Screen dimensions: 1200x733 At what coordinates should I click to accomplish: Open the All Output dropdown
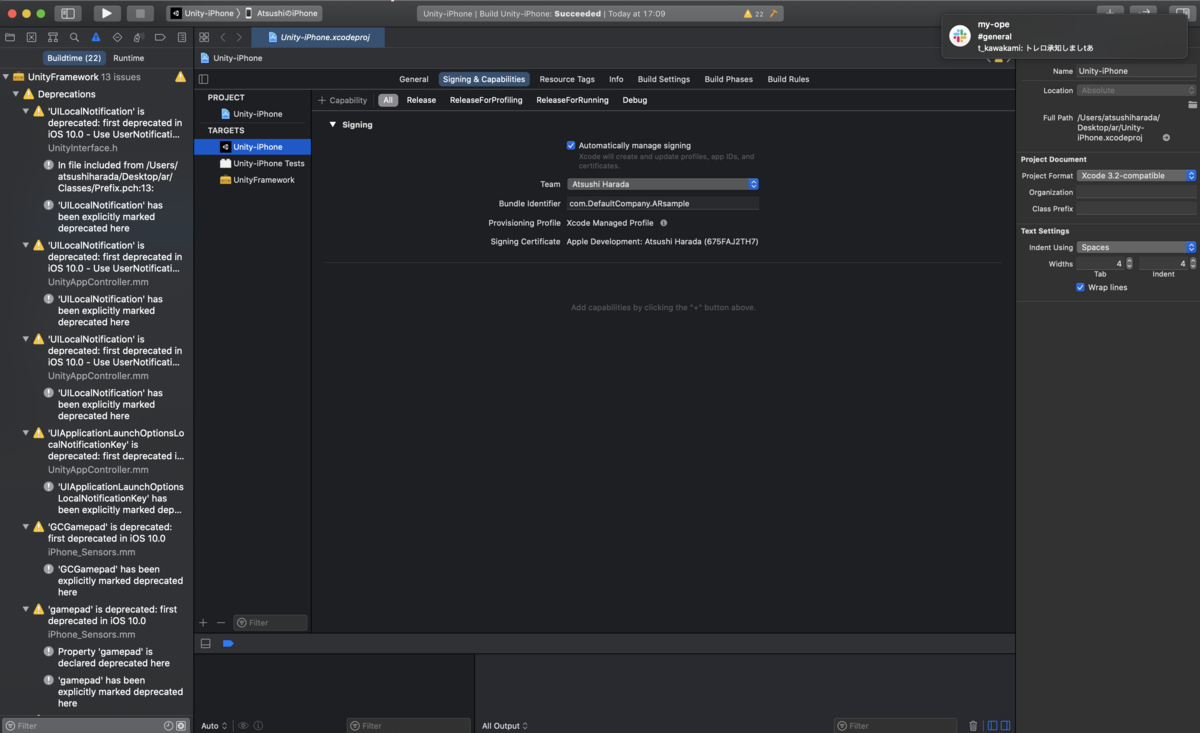(505, 726)
